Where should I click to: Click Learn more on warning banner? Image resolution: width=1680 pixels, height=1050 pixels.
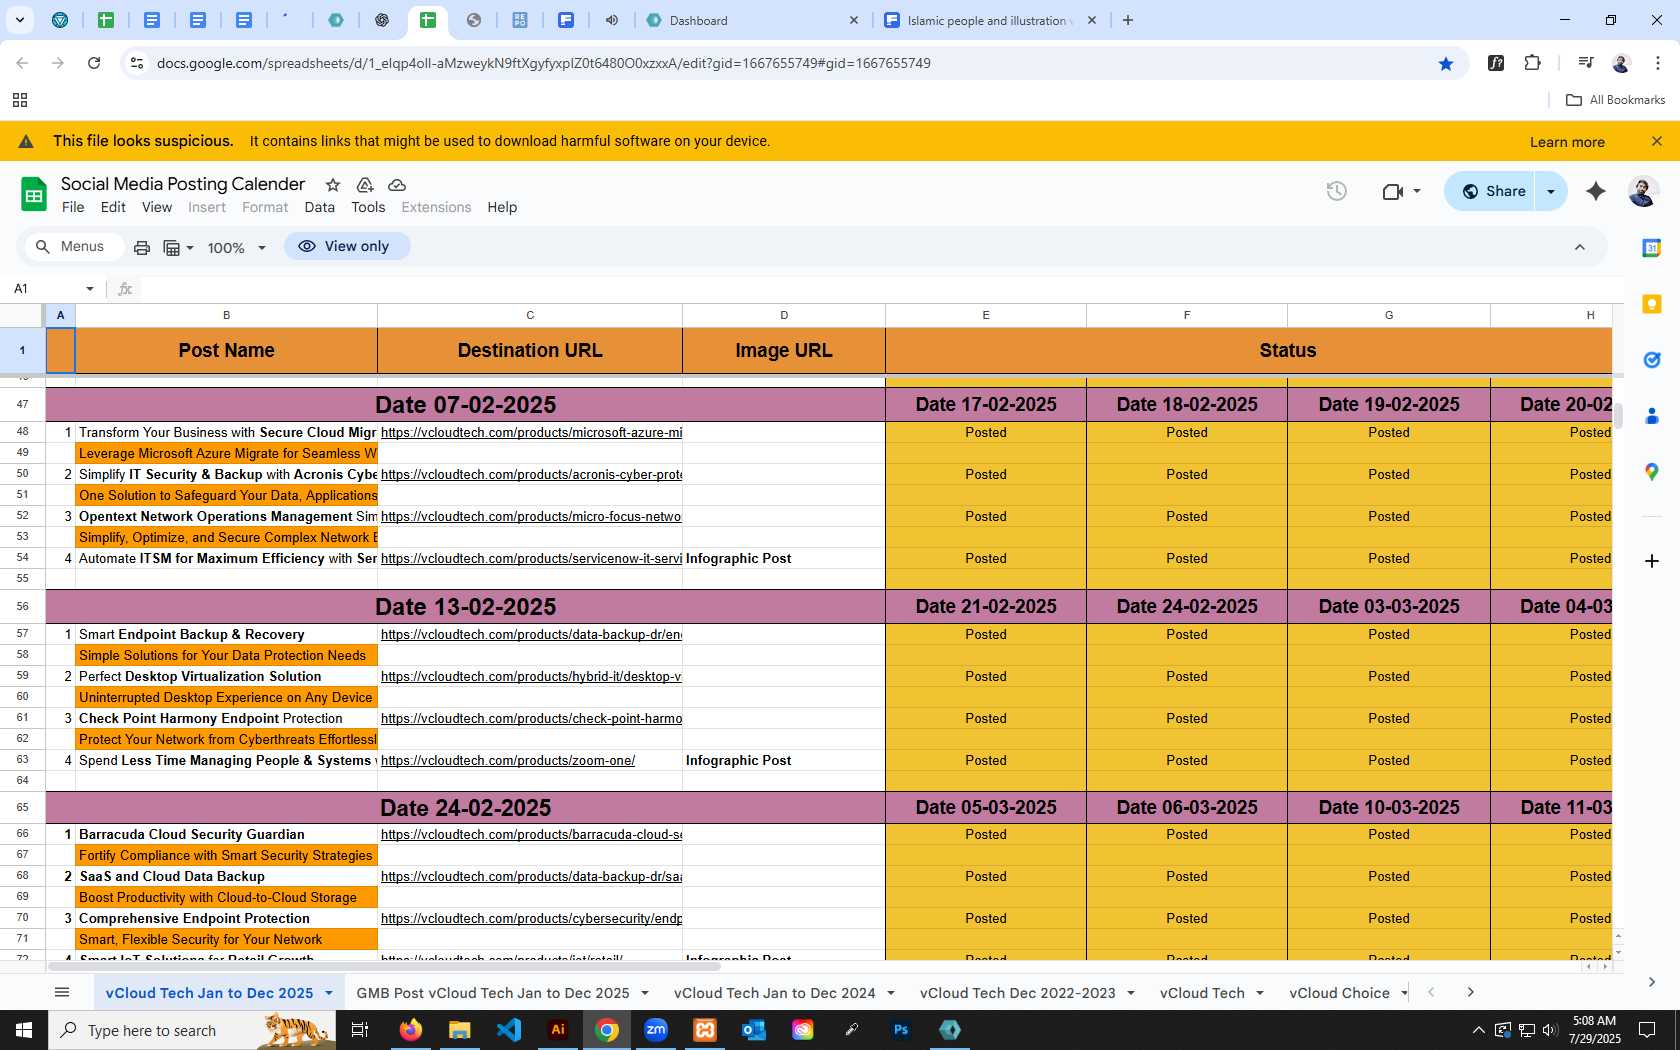[1567, 142]
